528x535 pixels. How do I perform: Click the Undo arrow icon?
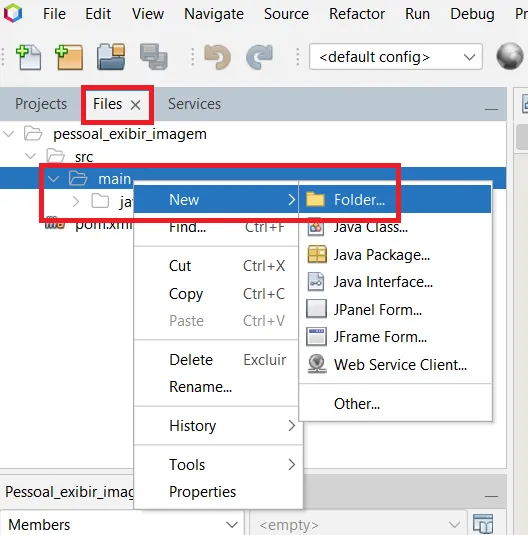tap(217, 57)
